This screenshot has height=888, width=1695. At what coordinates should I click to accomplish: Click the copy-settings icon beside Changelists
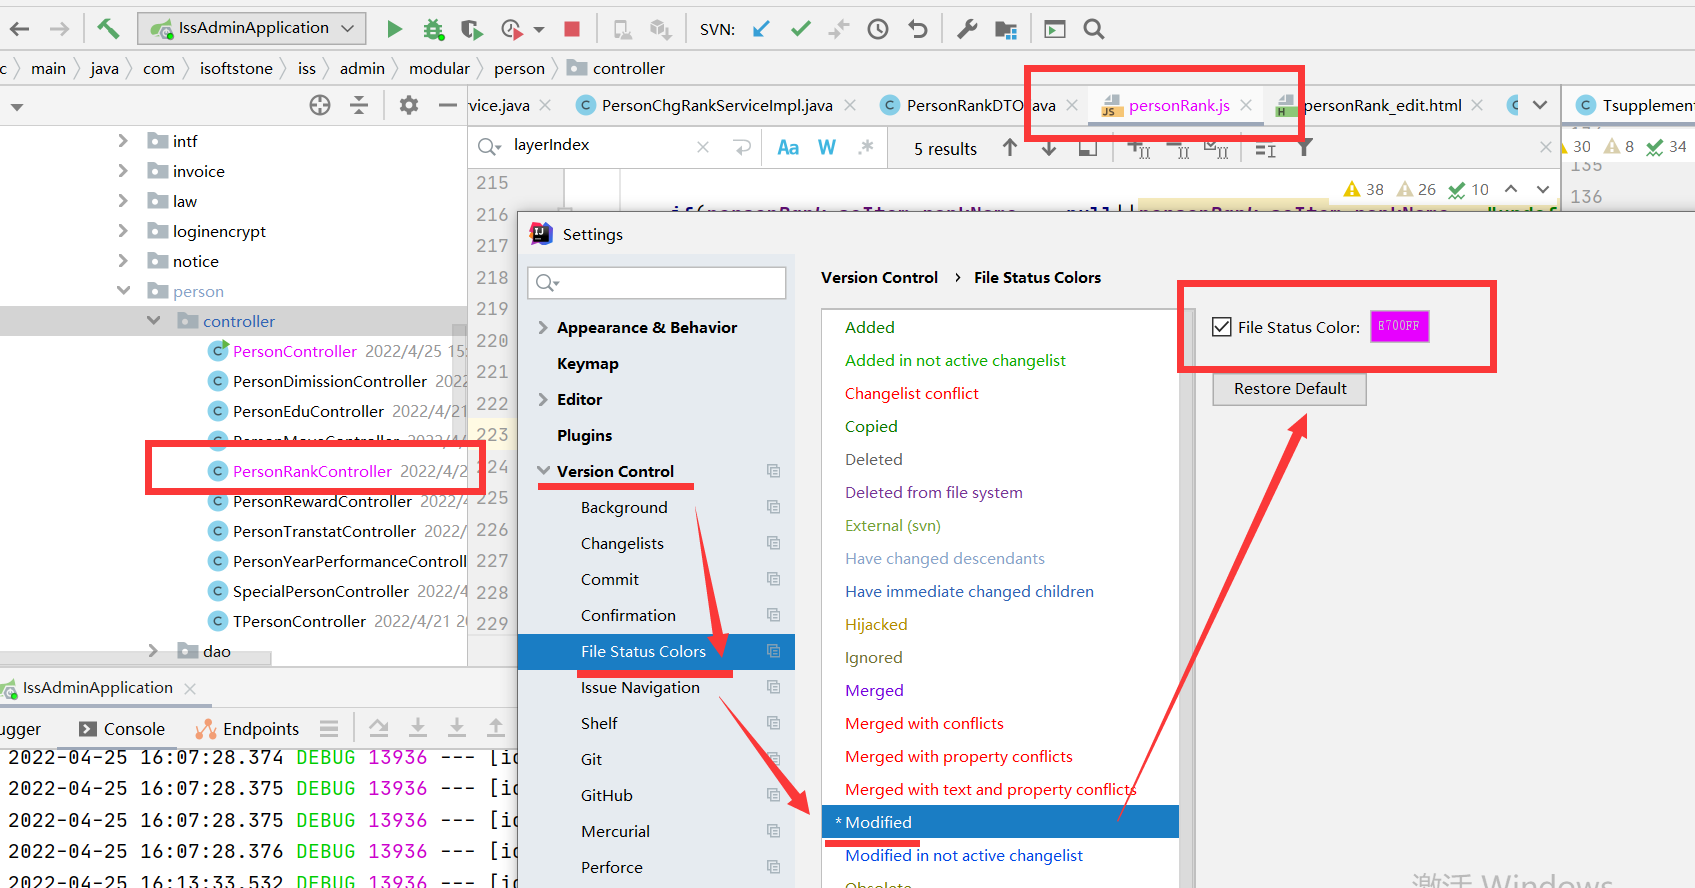773,543
